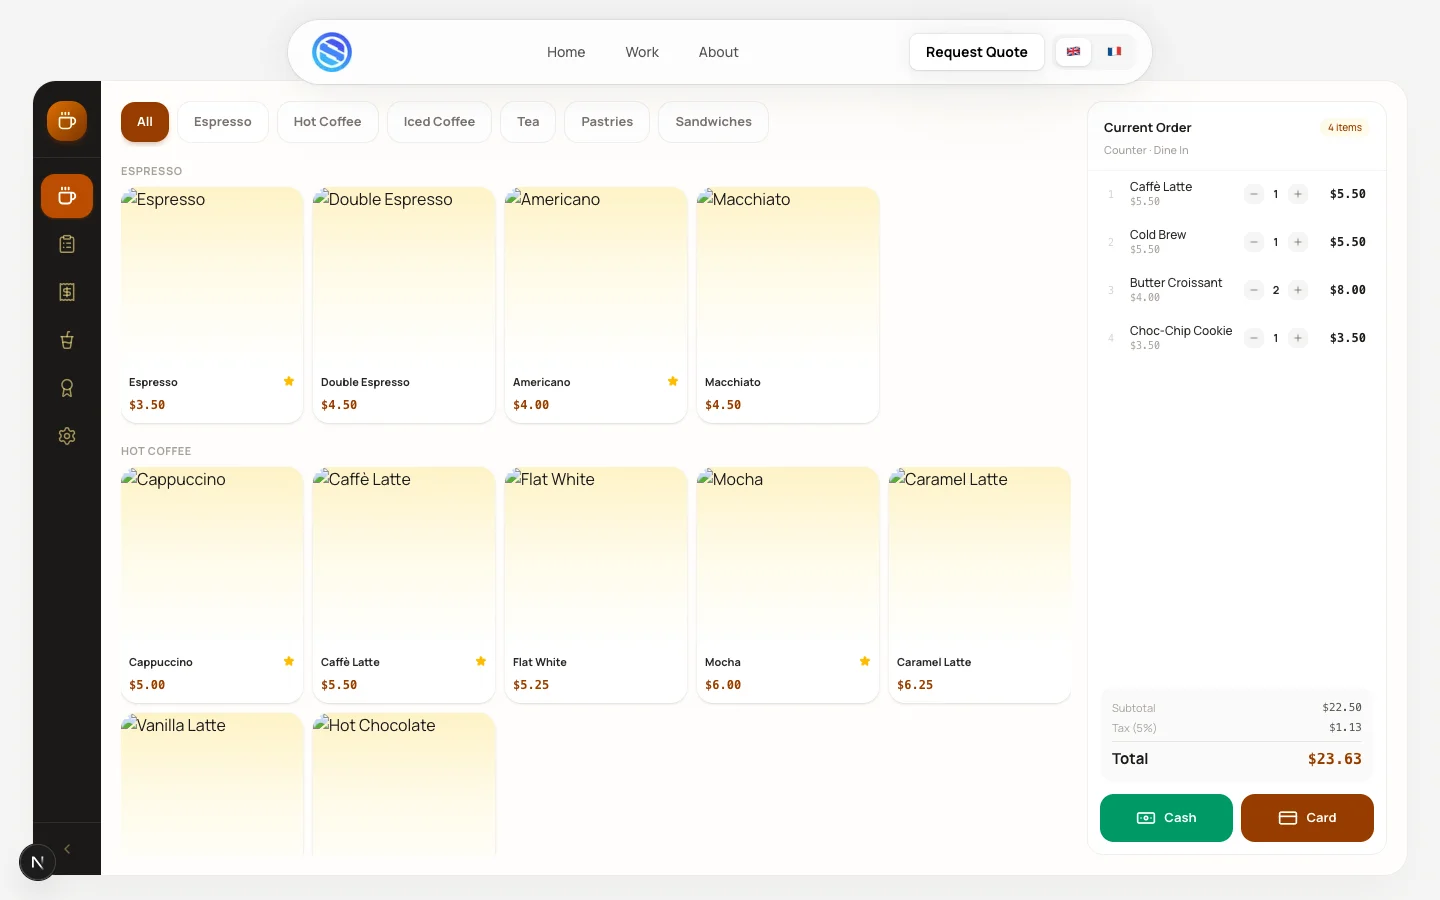Select the Hot Chocolate menu card
1440x900 pixels.
(404, 784)
